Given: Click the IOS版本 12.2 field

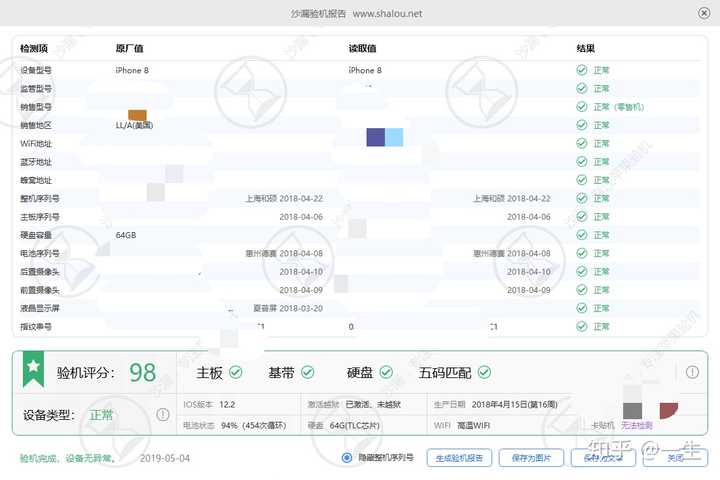Looking at the screenshot, I should 209,404.
